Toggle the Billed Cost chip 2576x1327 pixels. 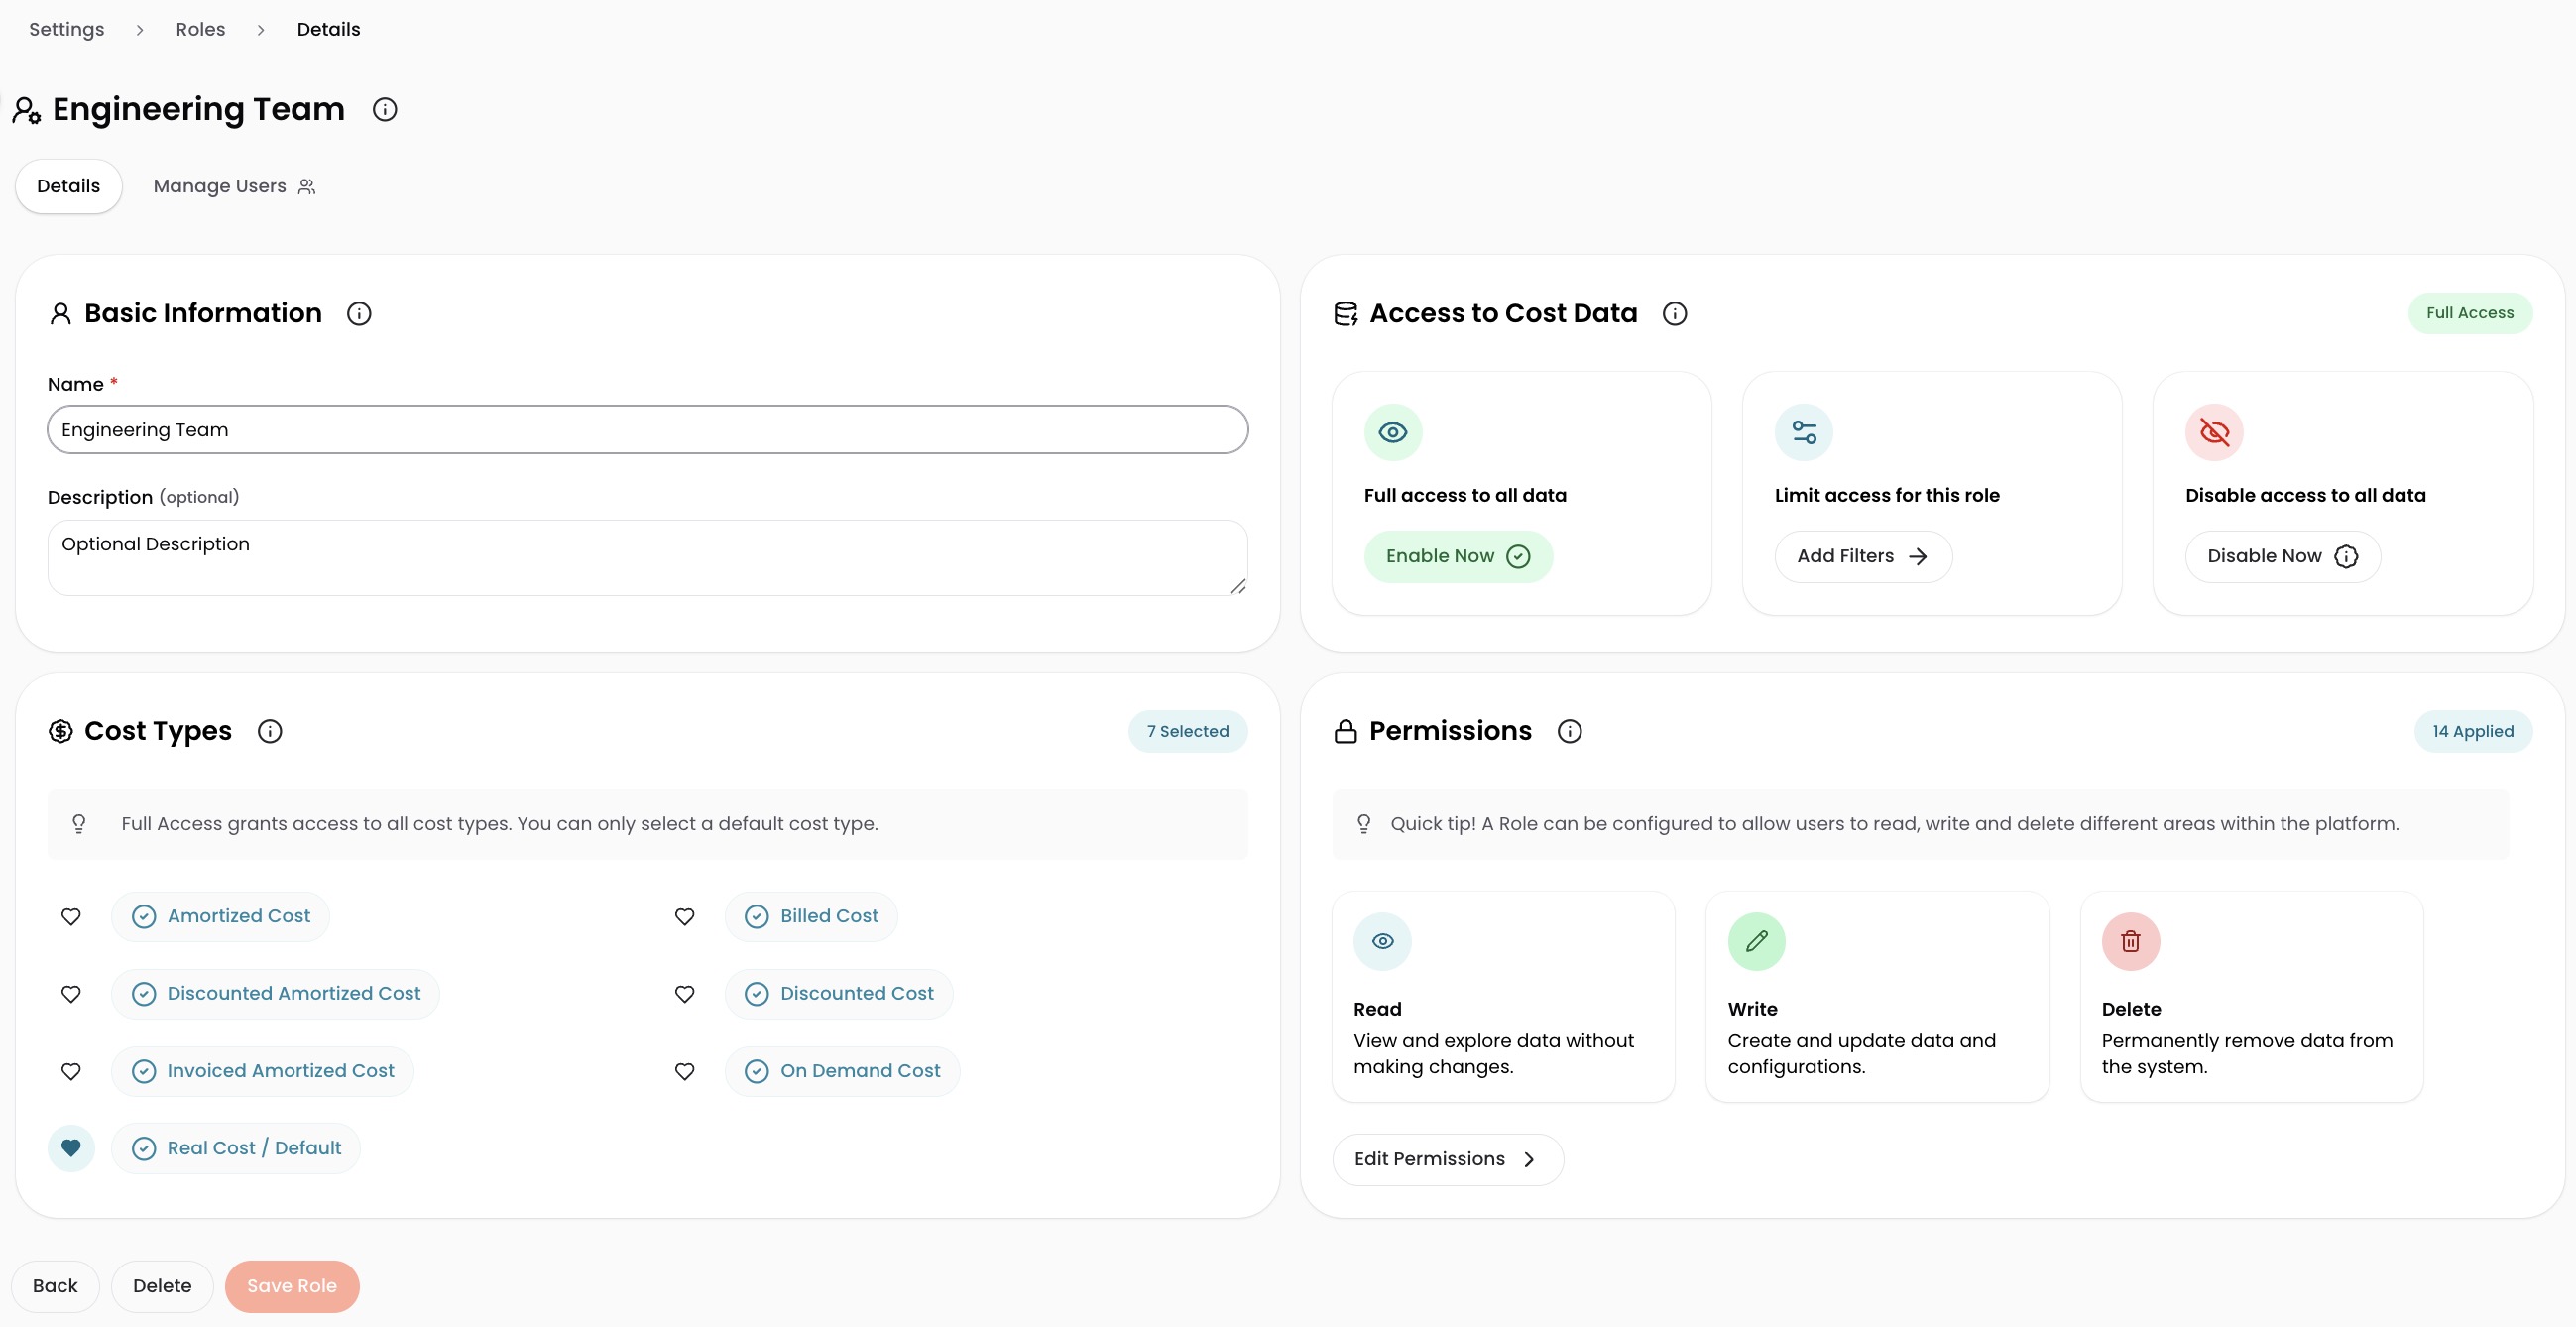click(811, 916)
